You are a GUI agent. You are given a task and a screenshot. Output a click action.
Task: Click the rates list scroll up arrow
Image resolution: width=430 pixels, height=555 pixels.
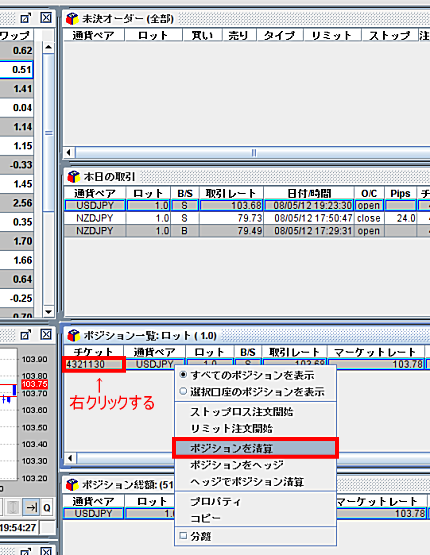(x=49, y=47)
